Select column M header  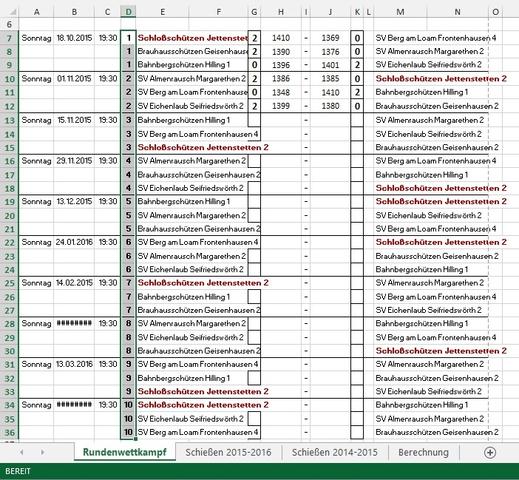coord(400,12)
